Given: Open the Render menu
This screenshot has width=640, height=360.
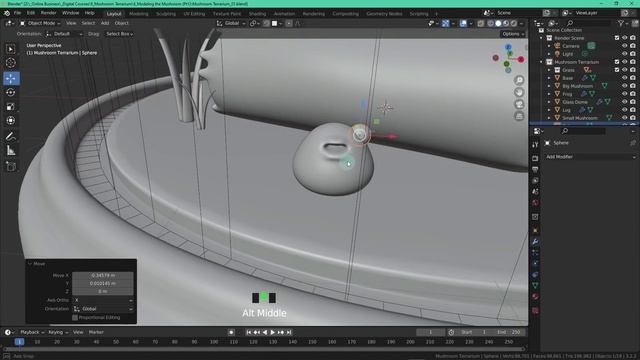Looking at the screenshot, I should click(x=49, y=13).
